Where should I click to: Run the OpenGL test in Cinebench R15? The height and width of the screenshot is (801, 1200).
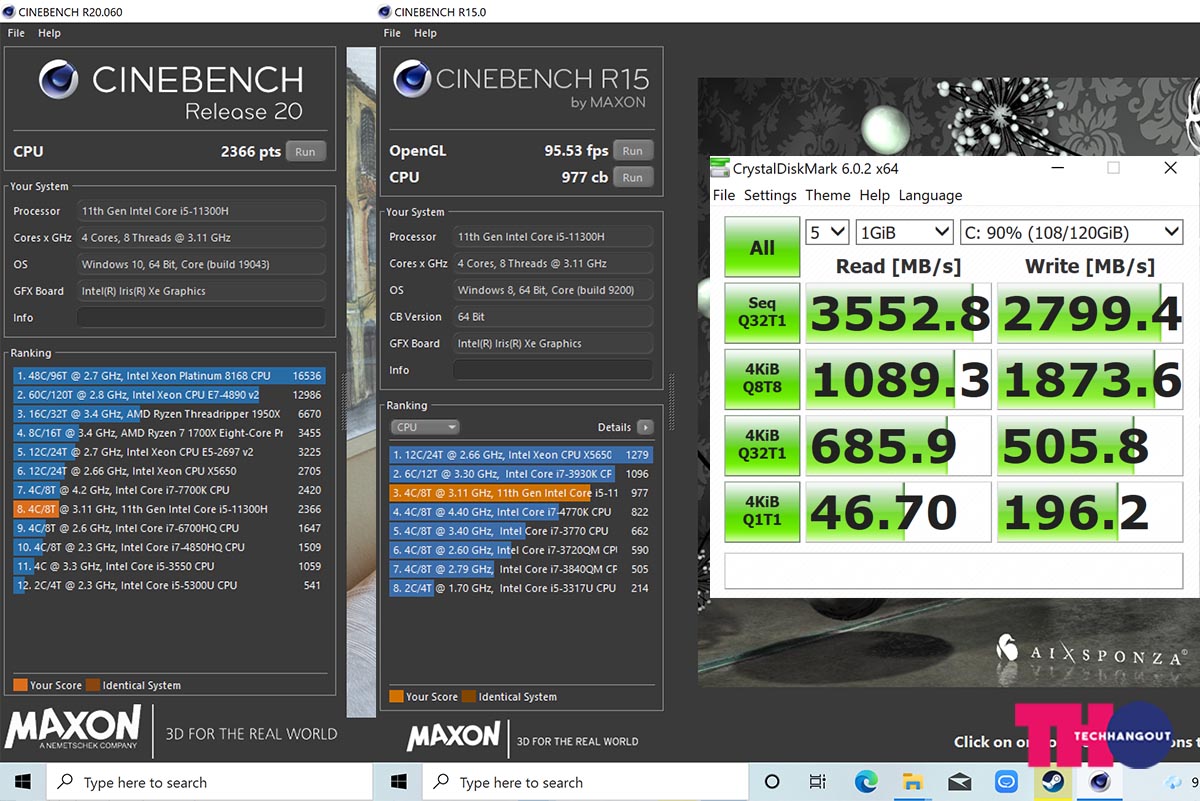tap(632, 151)
